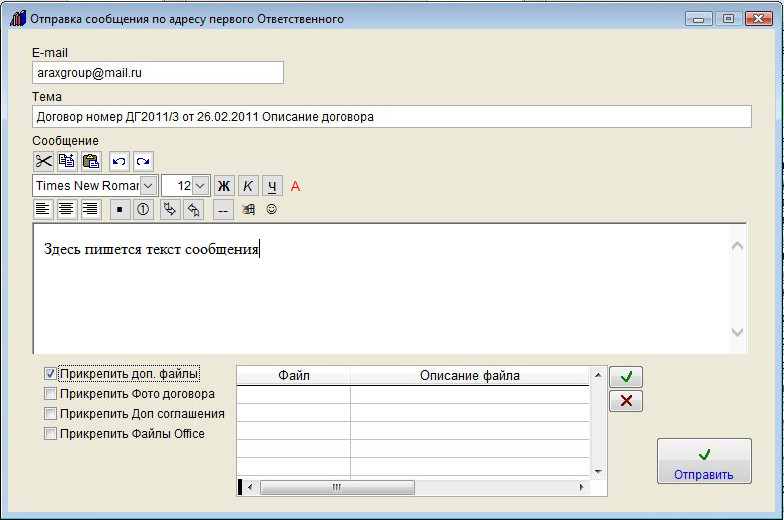Close the message sending window
784x520 pixels.
pos(758,19)
